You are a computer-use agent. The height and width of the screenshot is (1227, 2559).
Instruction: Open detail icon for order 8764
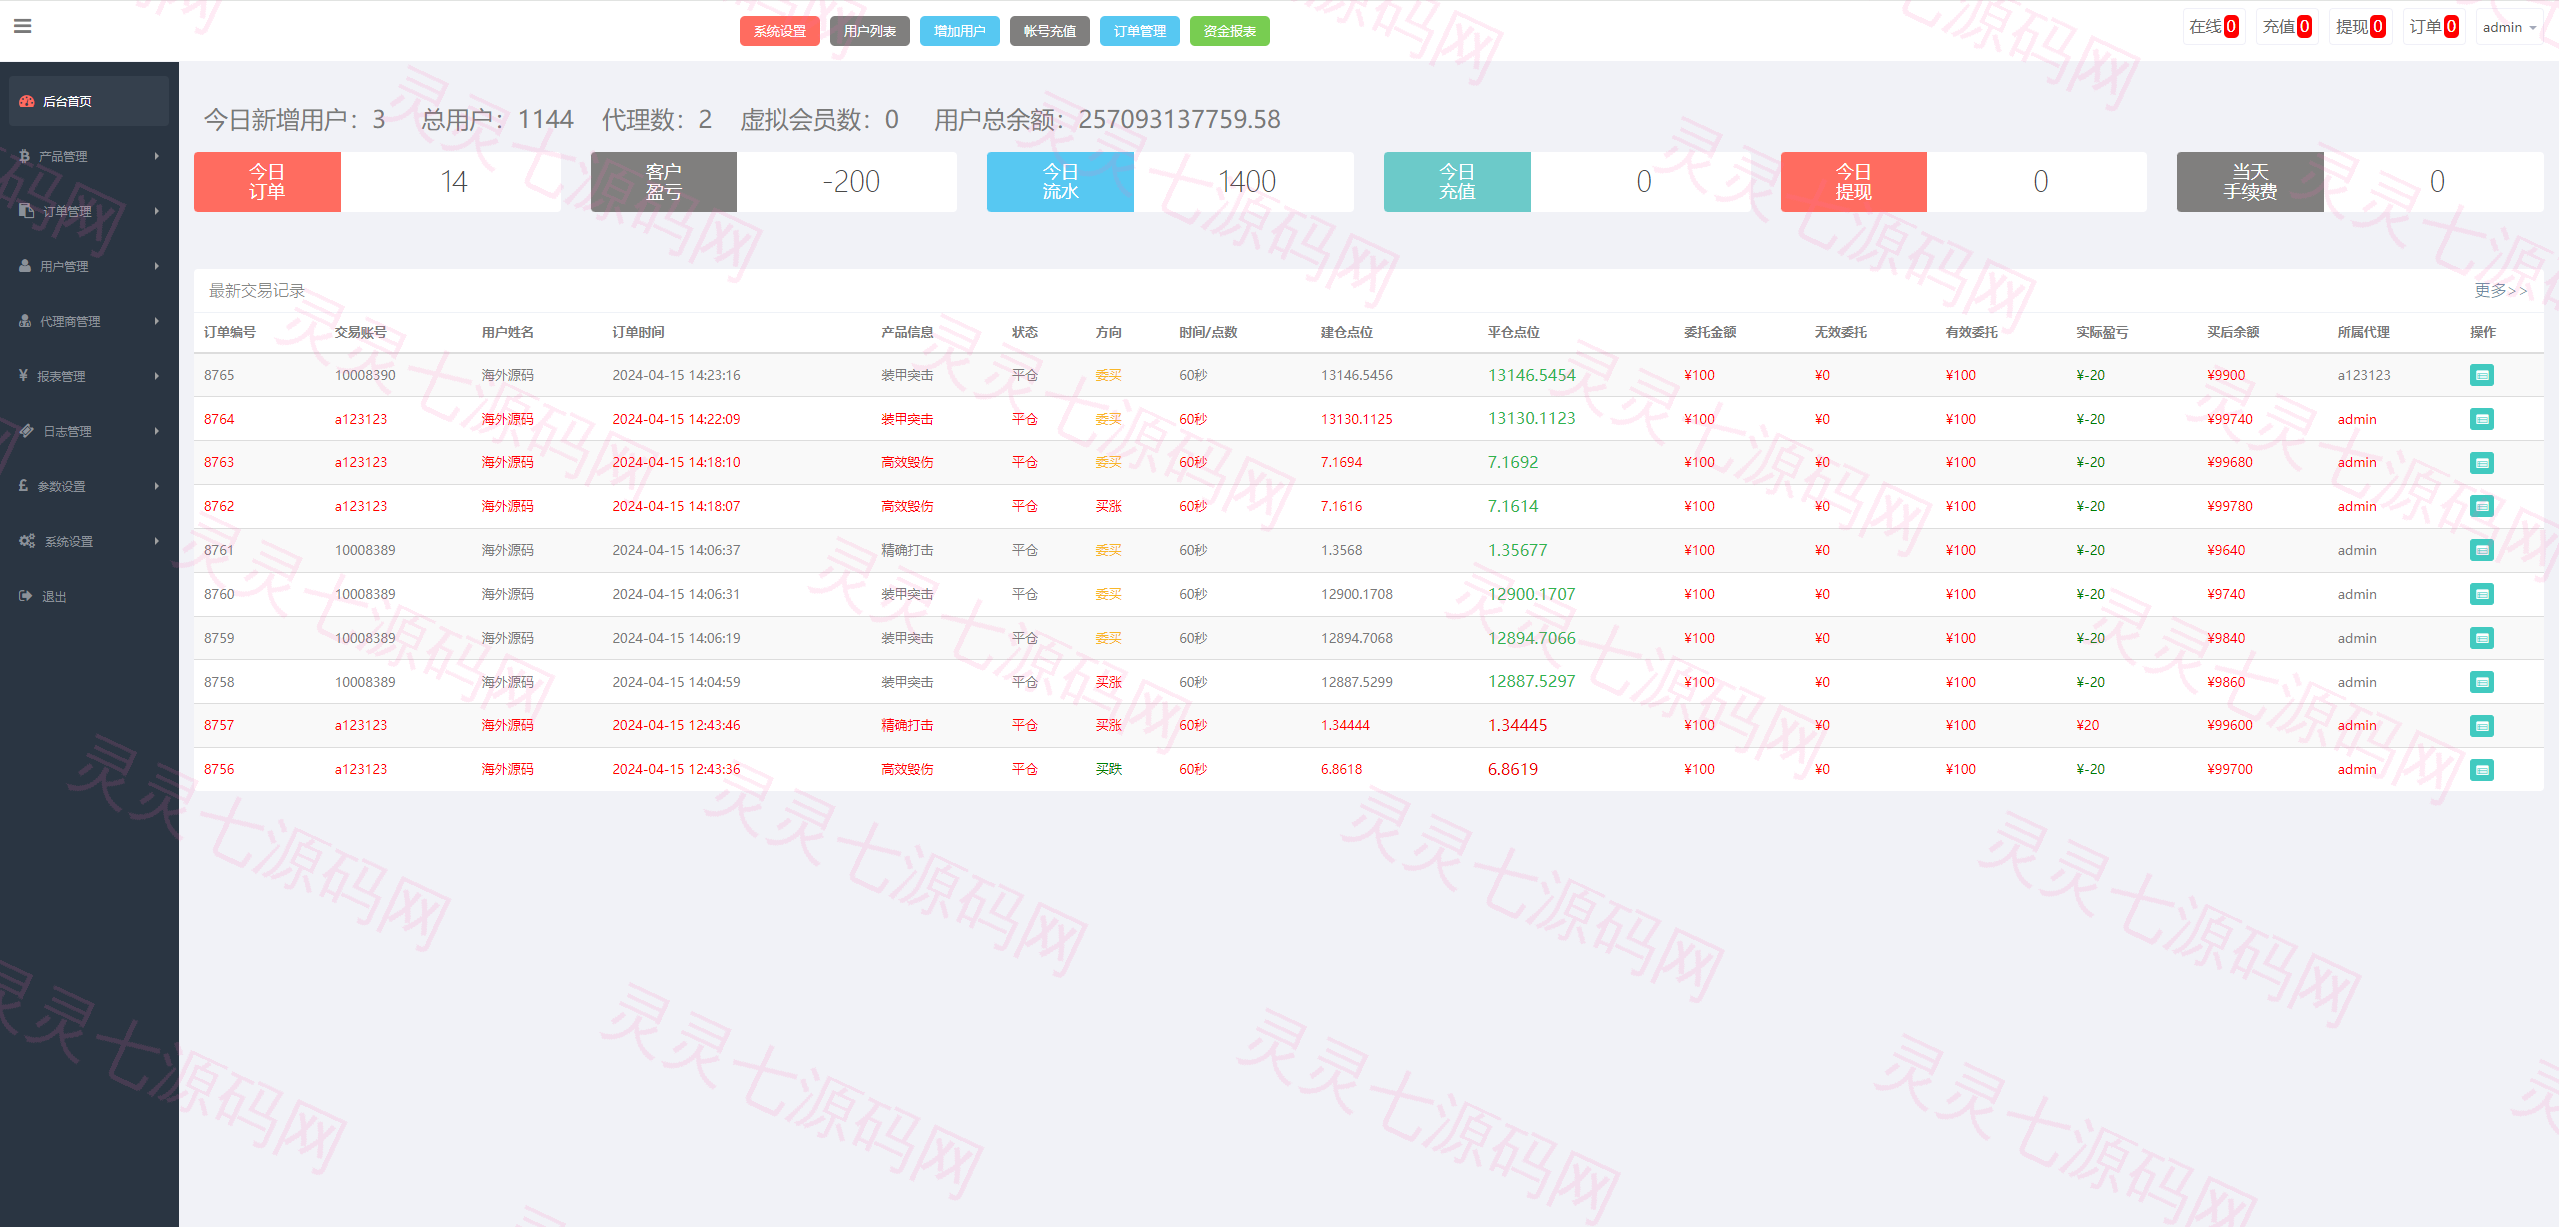coord(2481,419)
